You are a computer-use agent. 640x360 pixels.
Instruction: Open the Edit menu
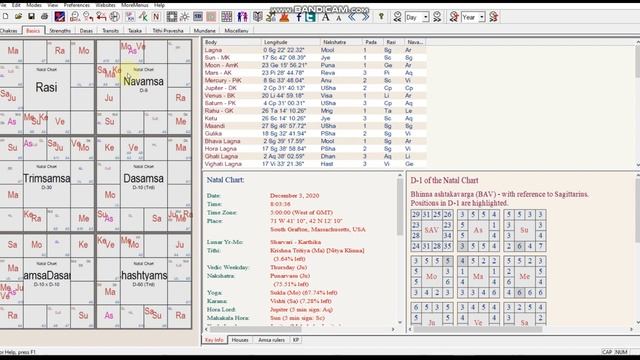click(16, 5)
